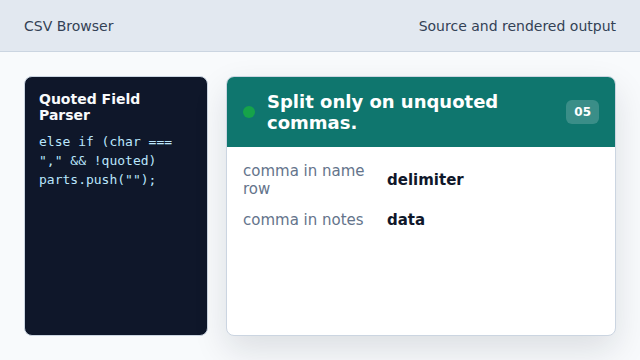Click the 'Source and rendered output' header text

tap(517, 26)
